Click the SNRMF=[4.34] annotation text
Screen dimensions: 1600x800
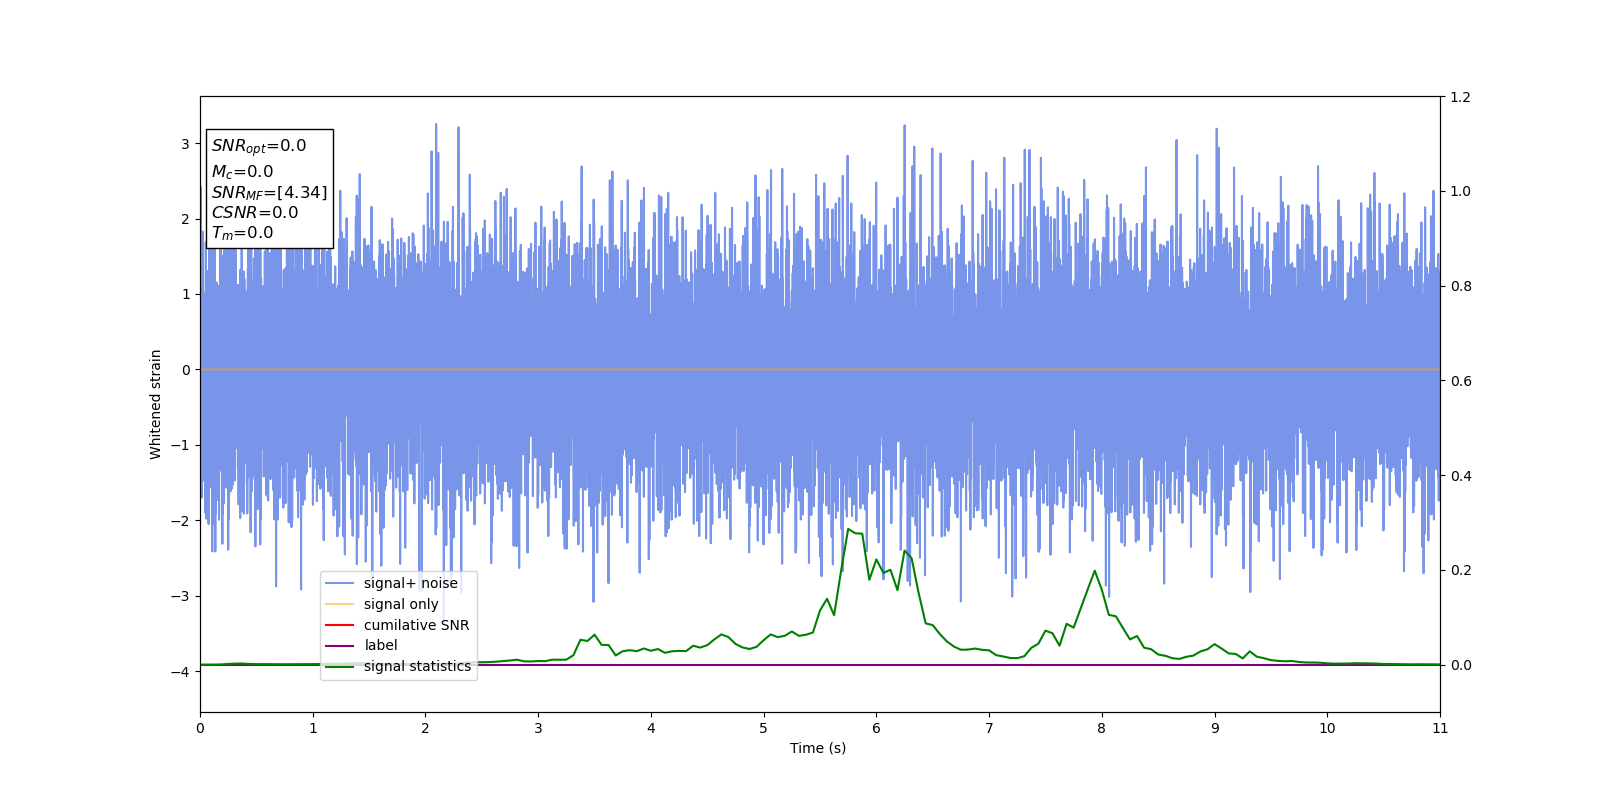pos(269,193)
